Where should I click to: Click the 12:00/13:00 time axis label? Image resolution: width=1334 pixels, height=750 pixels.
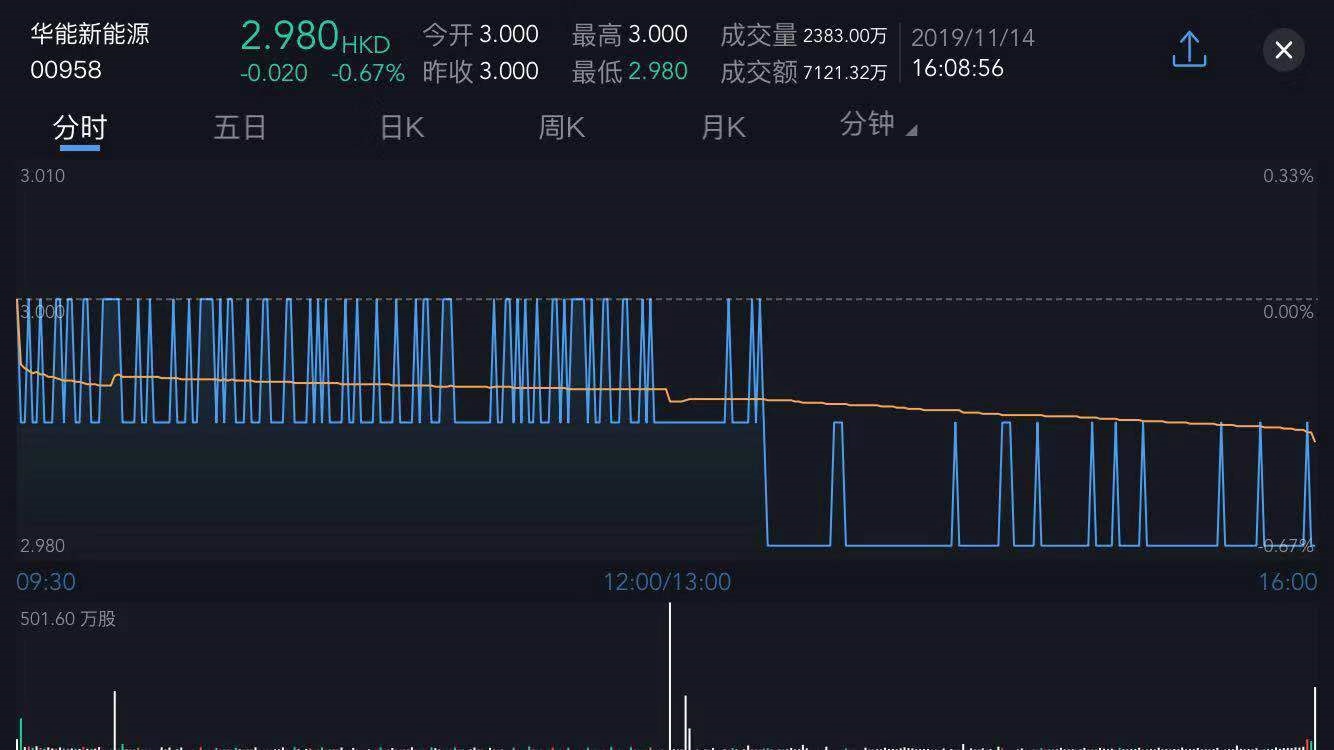667,582
